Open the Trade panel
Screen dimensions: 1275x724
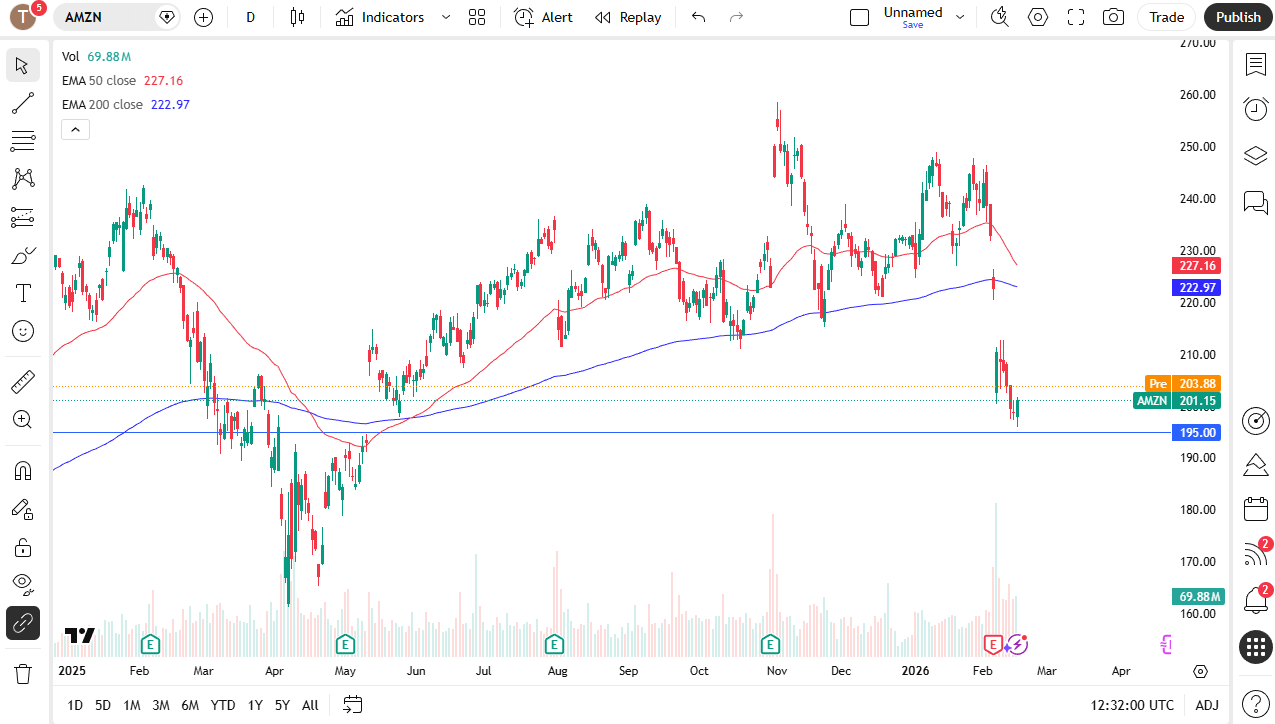click(x=1166, y=17)
